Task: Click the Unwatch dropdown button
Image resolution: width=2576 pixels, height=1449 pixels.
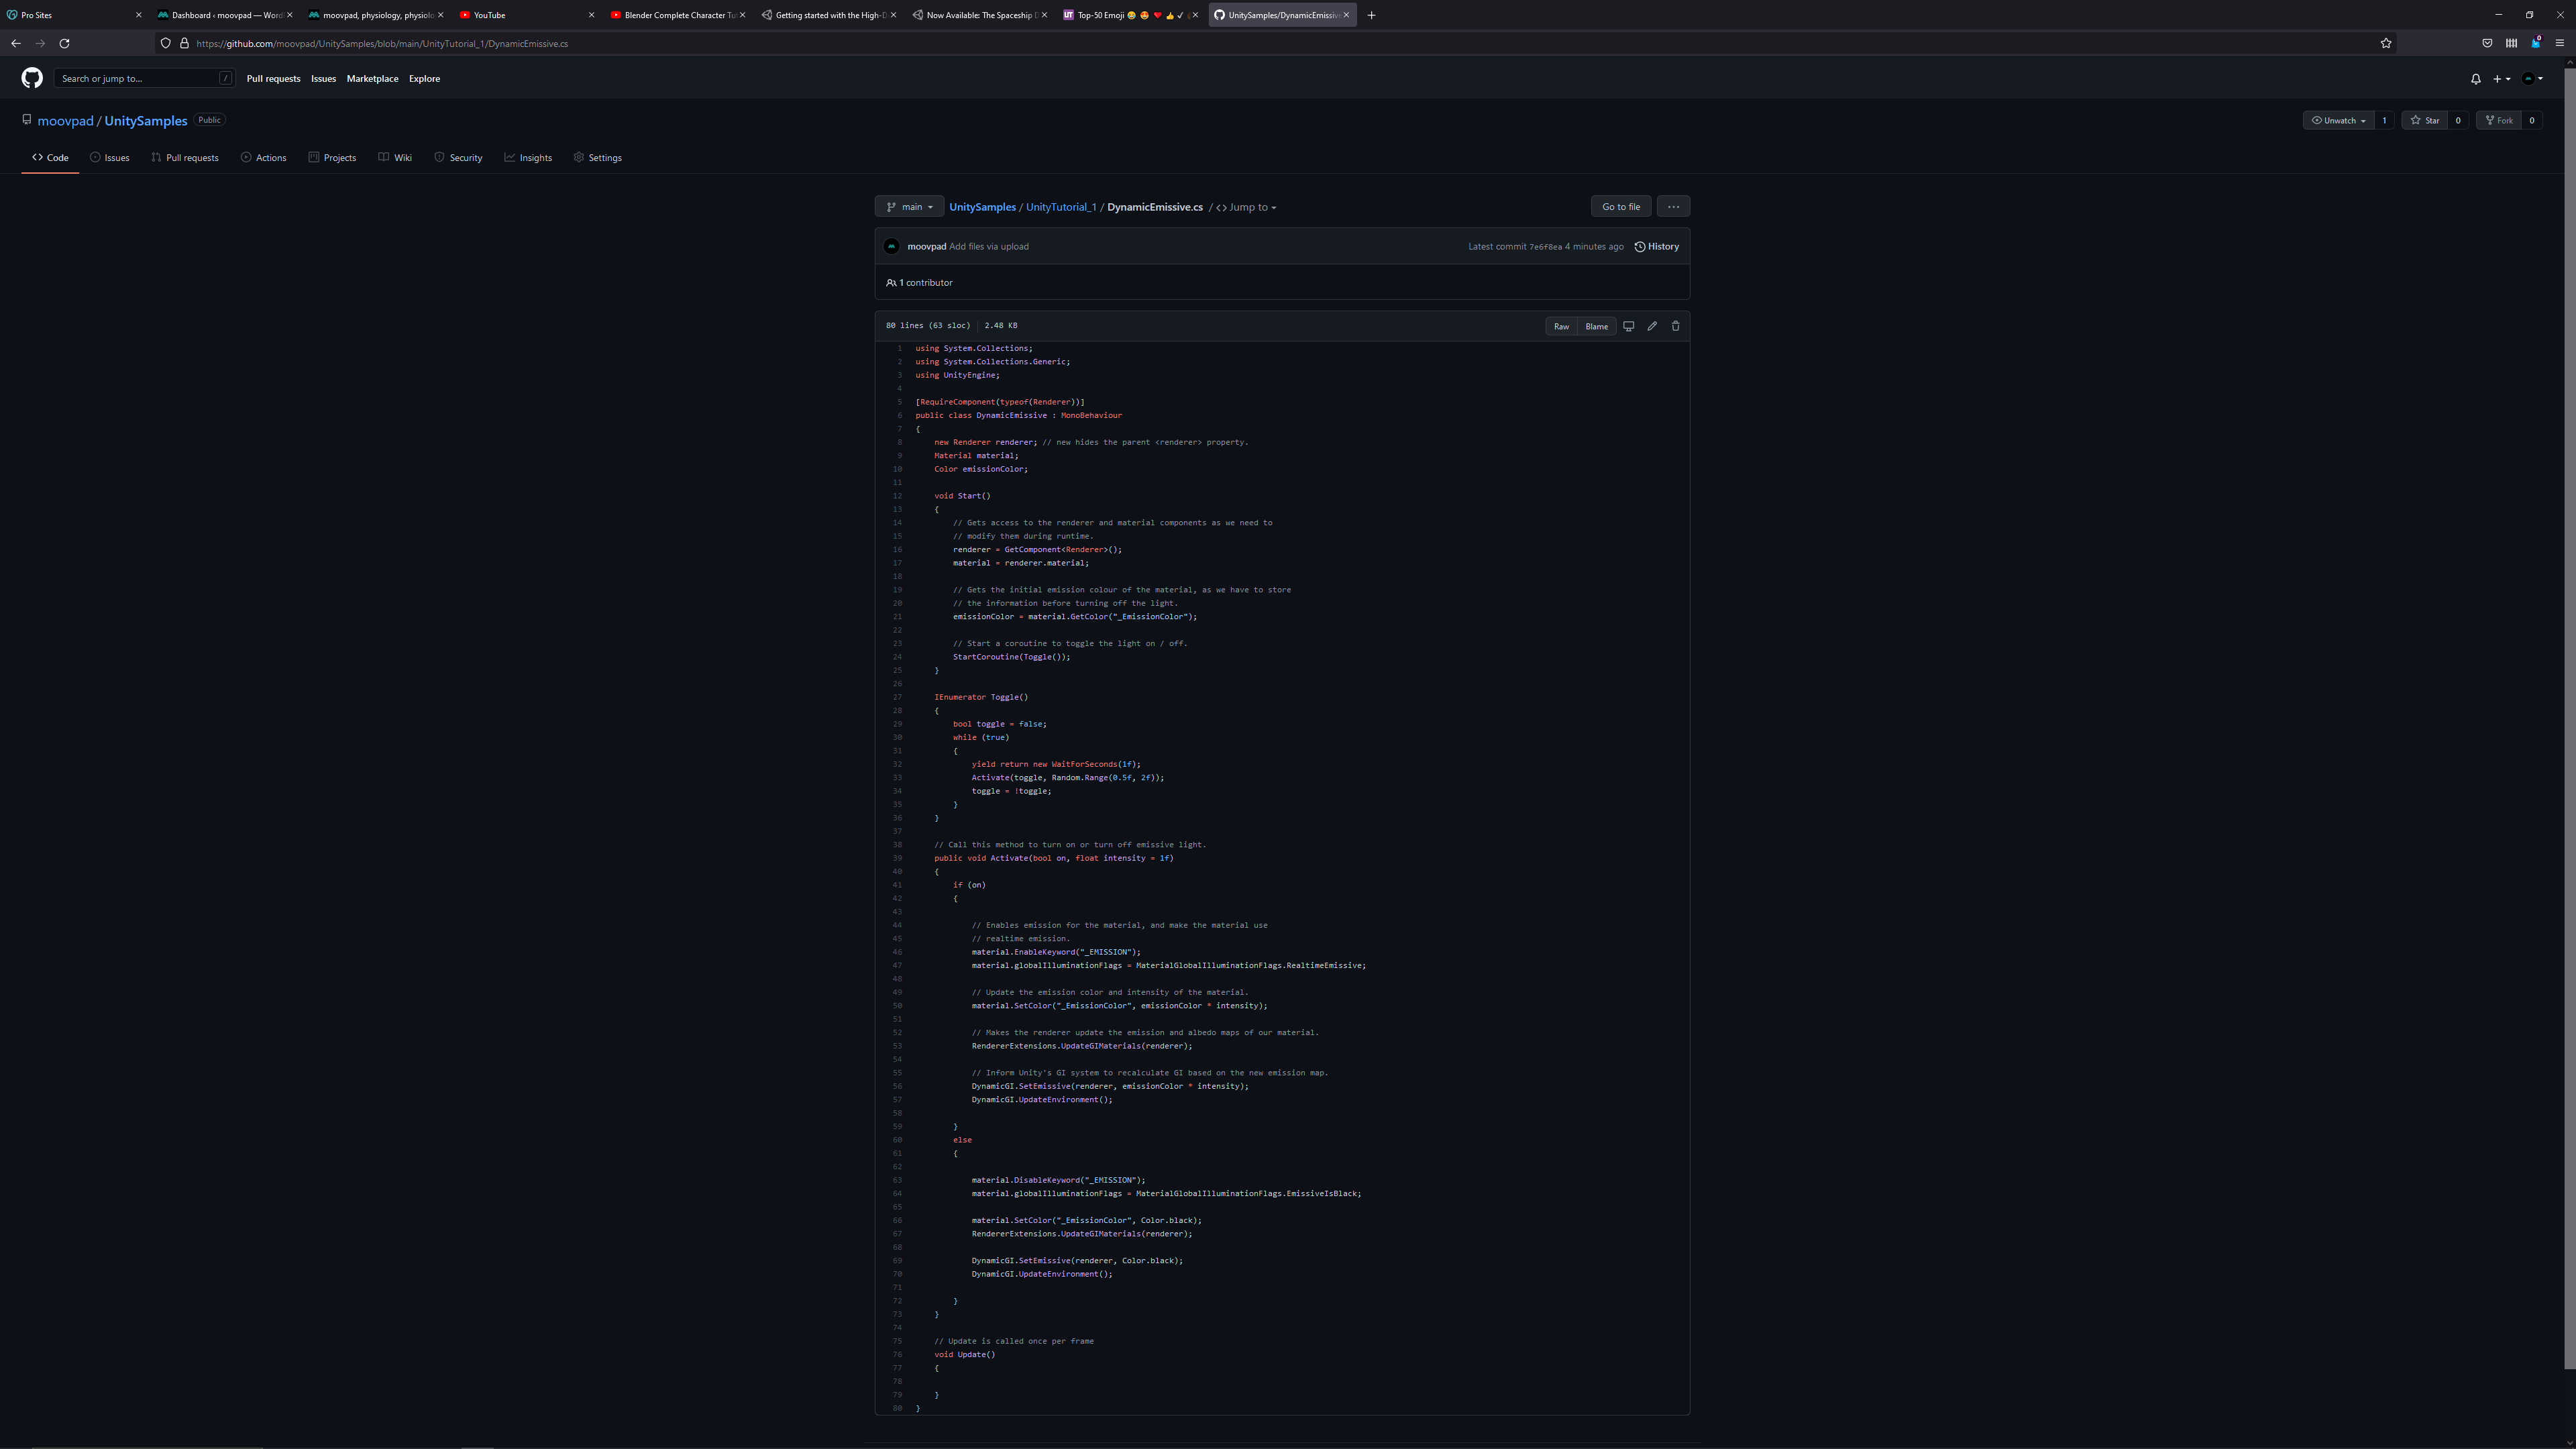Action: click(2338, 120)
